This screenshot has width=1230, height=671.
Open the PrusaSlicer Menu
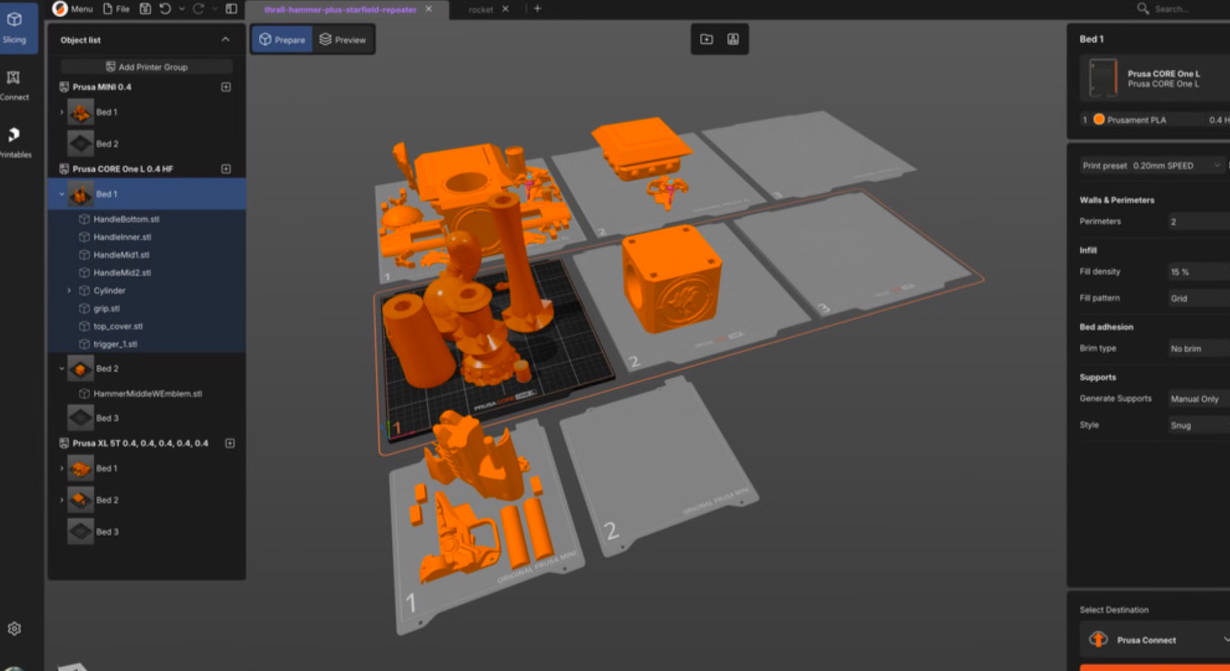click(73, 9)
